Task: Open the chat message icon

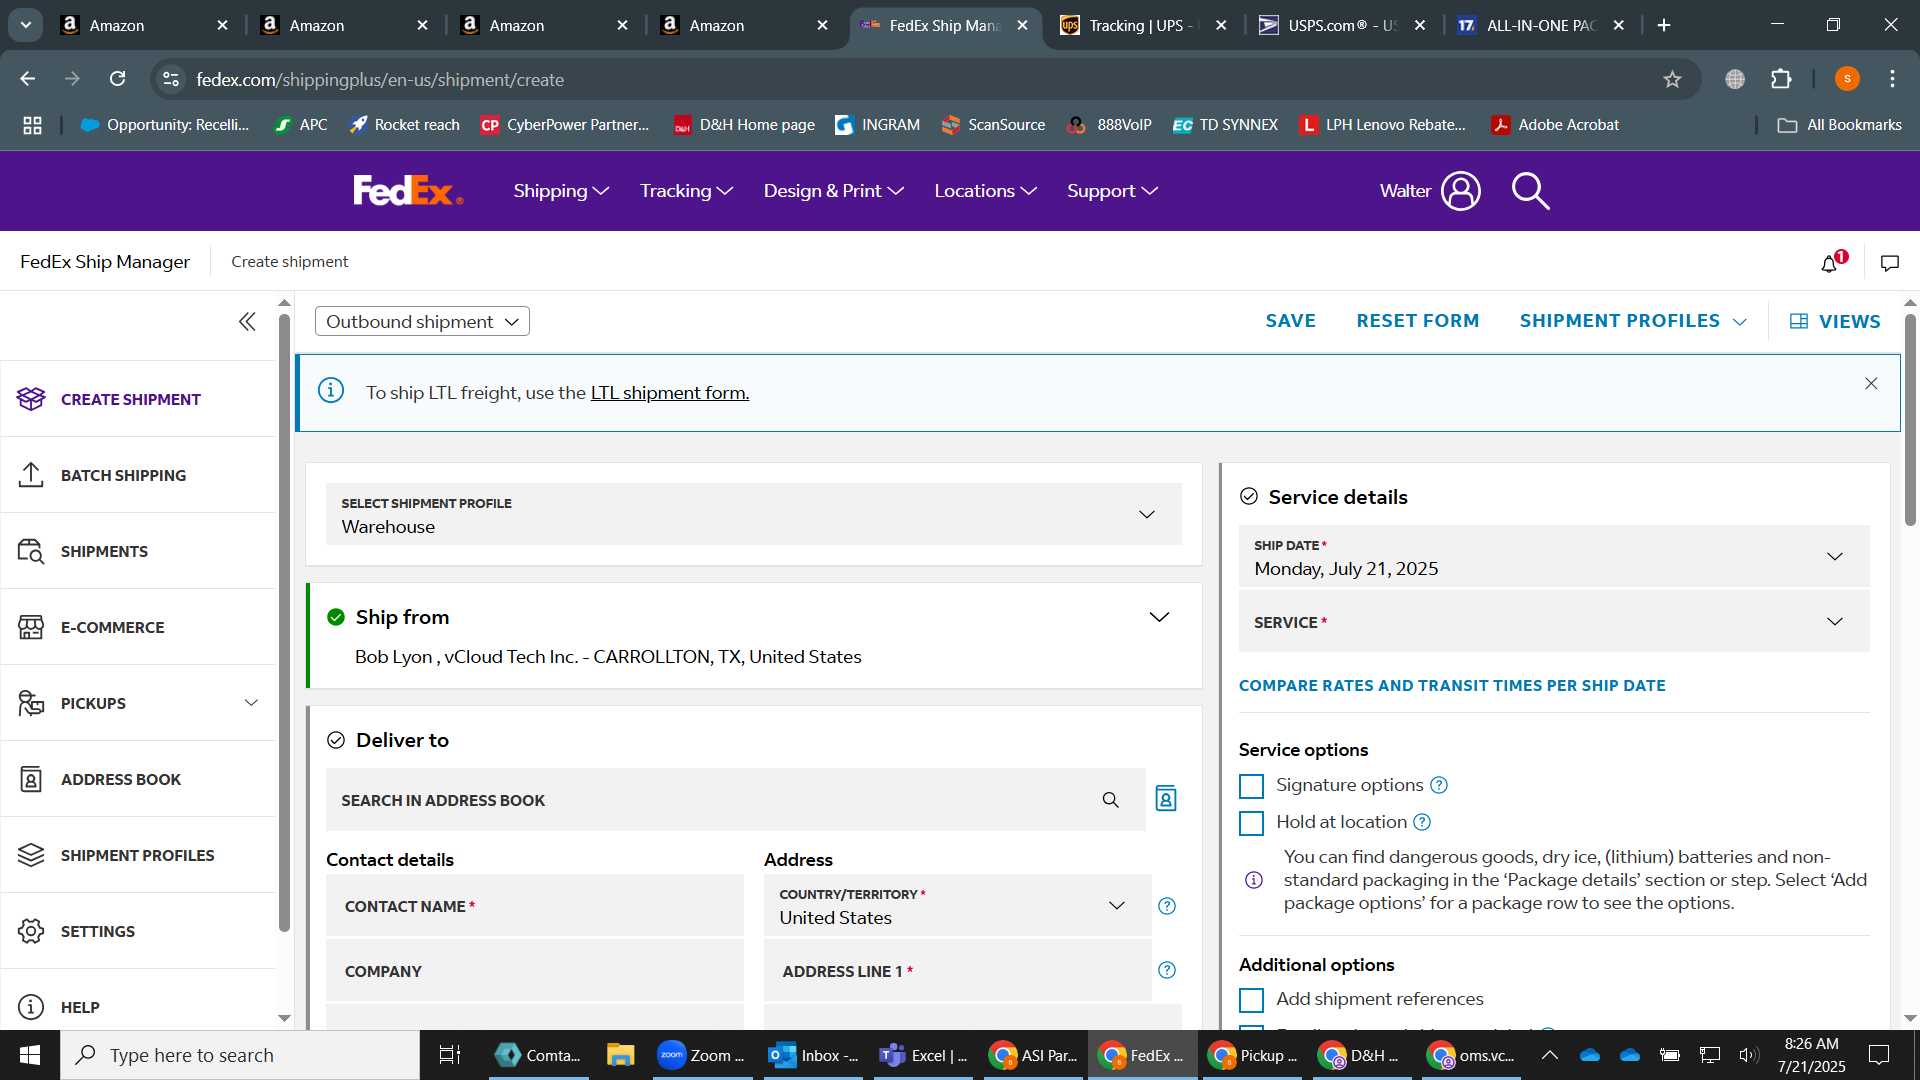Action: click(1889, 263)
